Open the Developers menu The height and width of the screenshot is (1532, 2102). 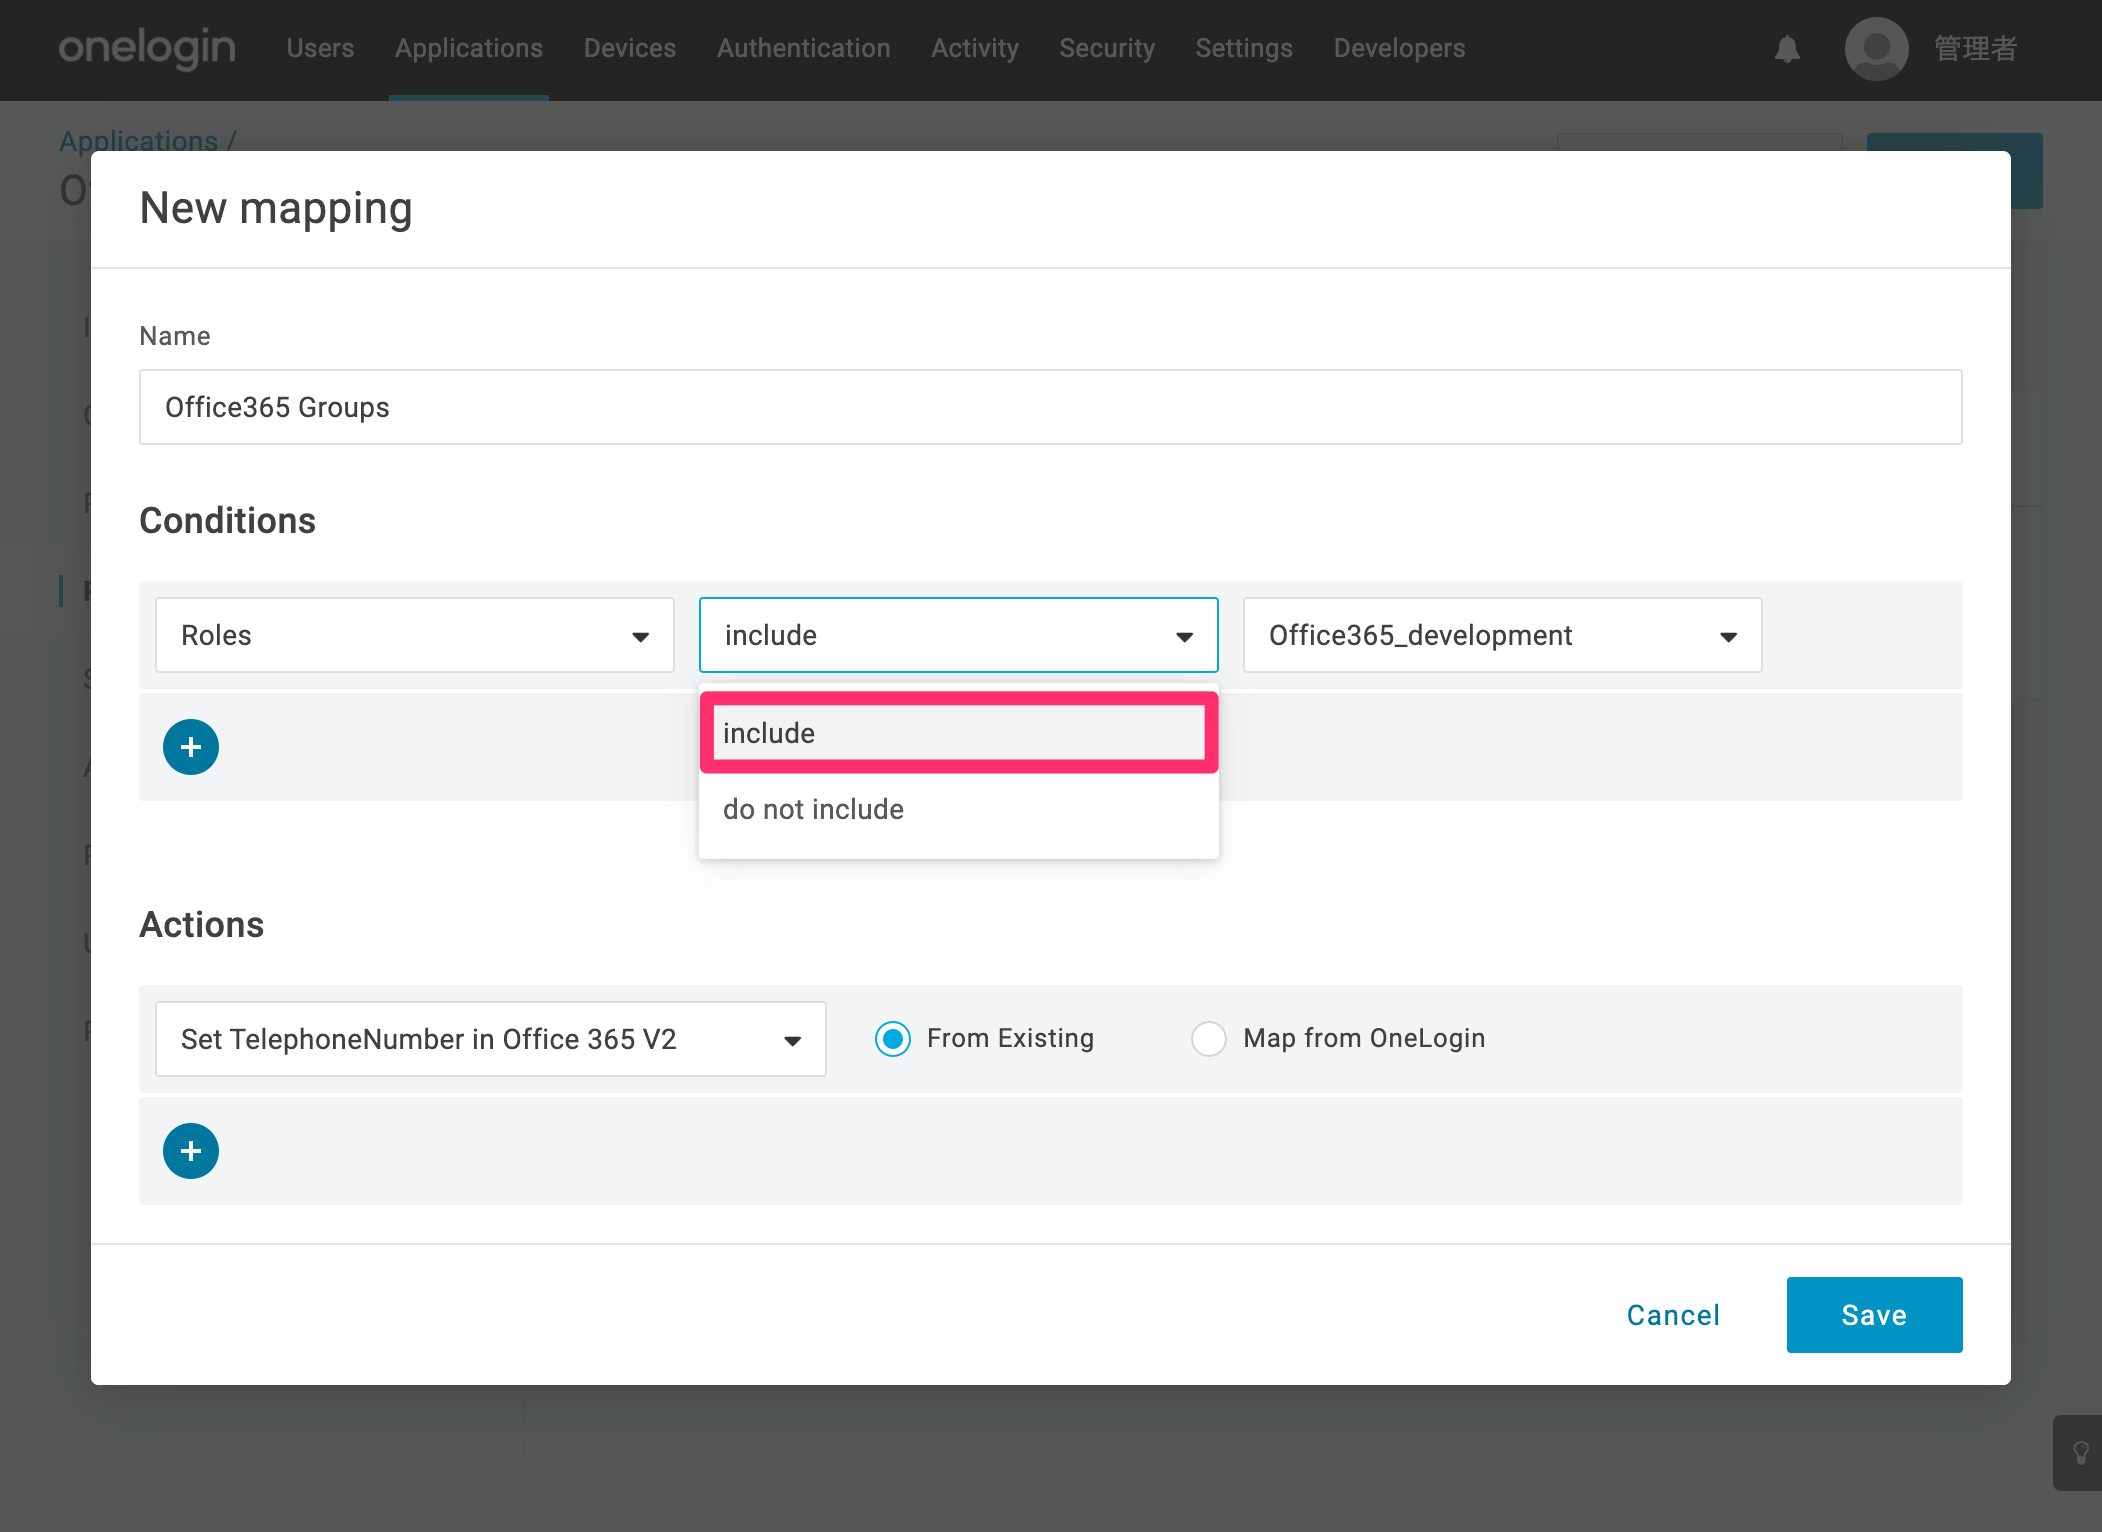click(1400, 48)
